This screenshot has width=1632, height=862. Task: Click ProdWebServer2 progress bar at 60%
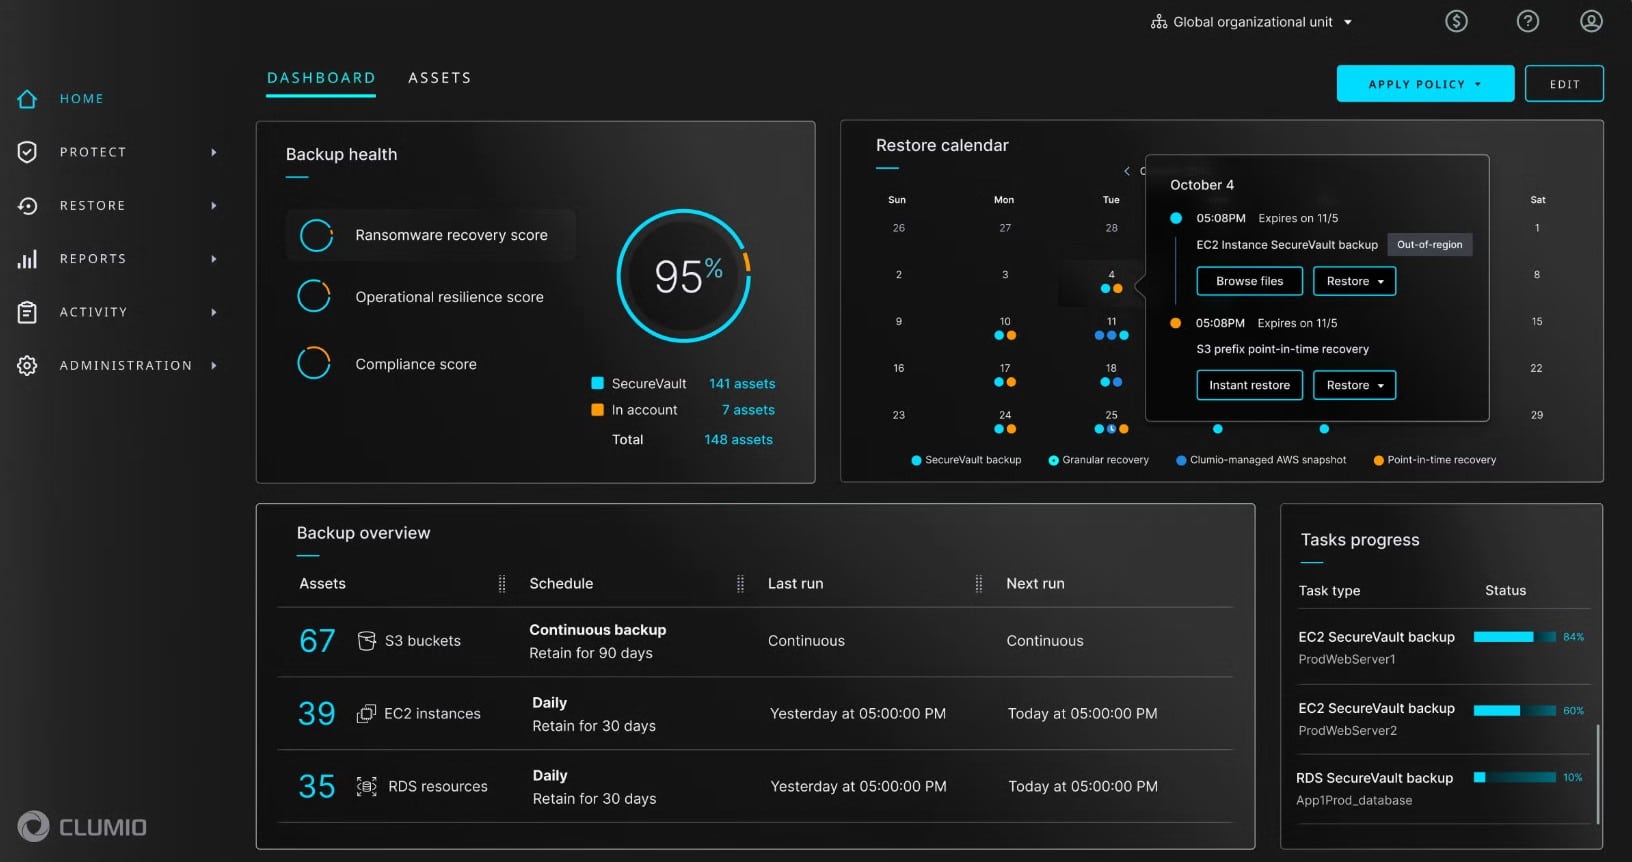click(1514, 711)
